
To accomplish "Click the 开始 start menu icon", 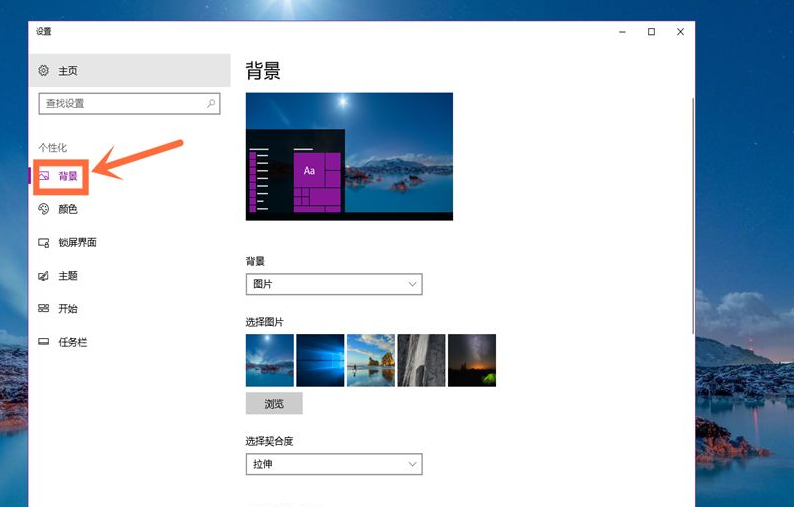I will (44, 309).
